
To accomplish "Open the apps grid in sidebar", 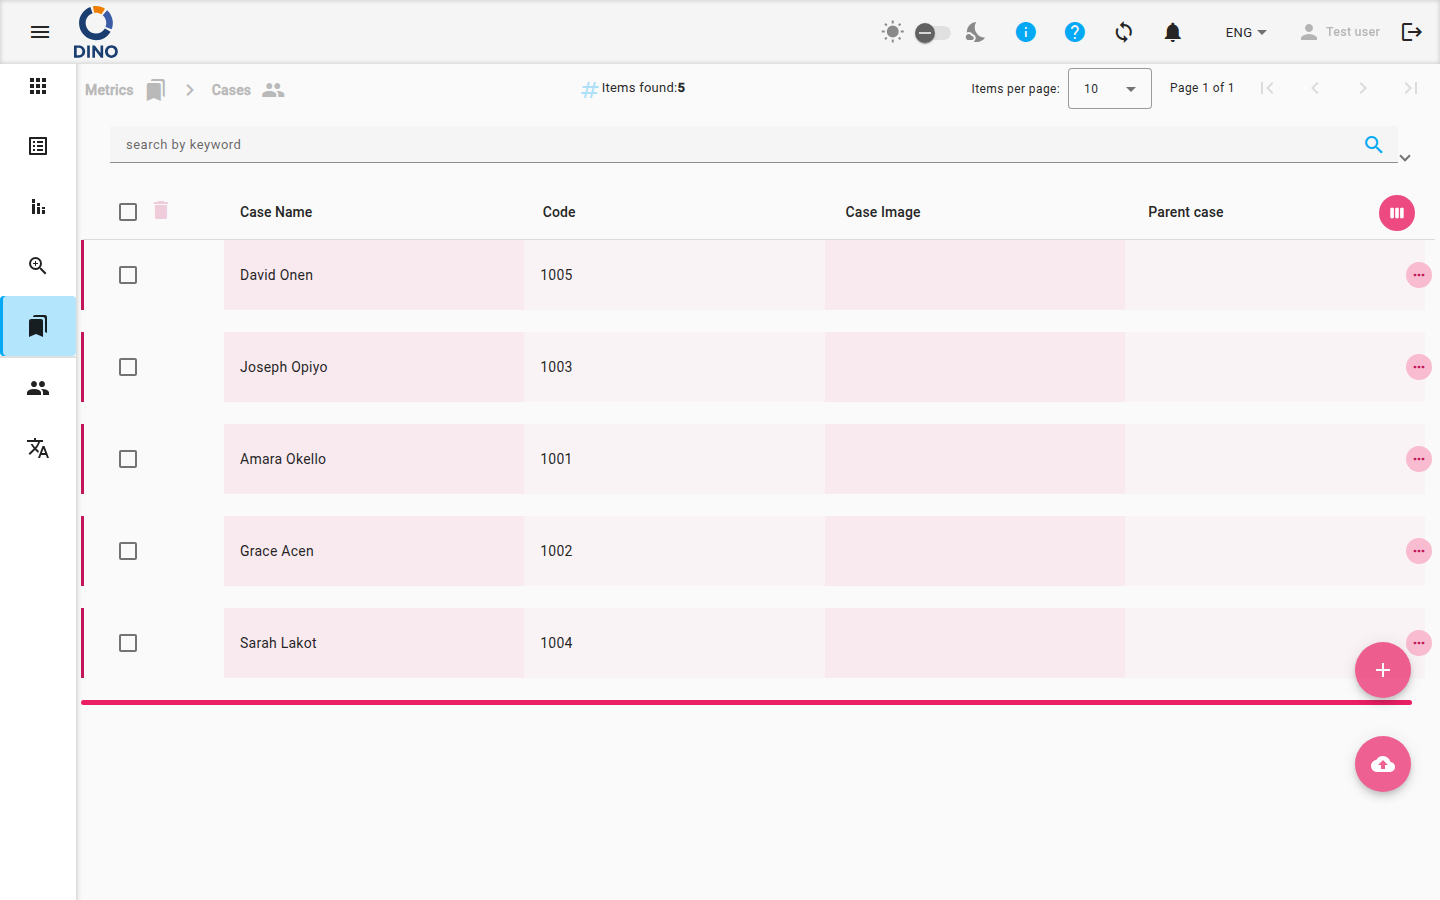I will coord(38,86).
